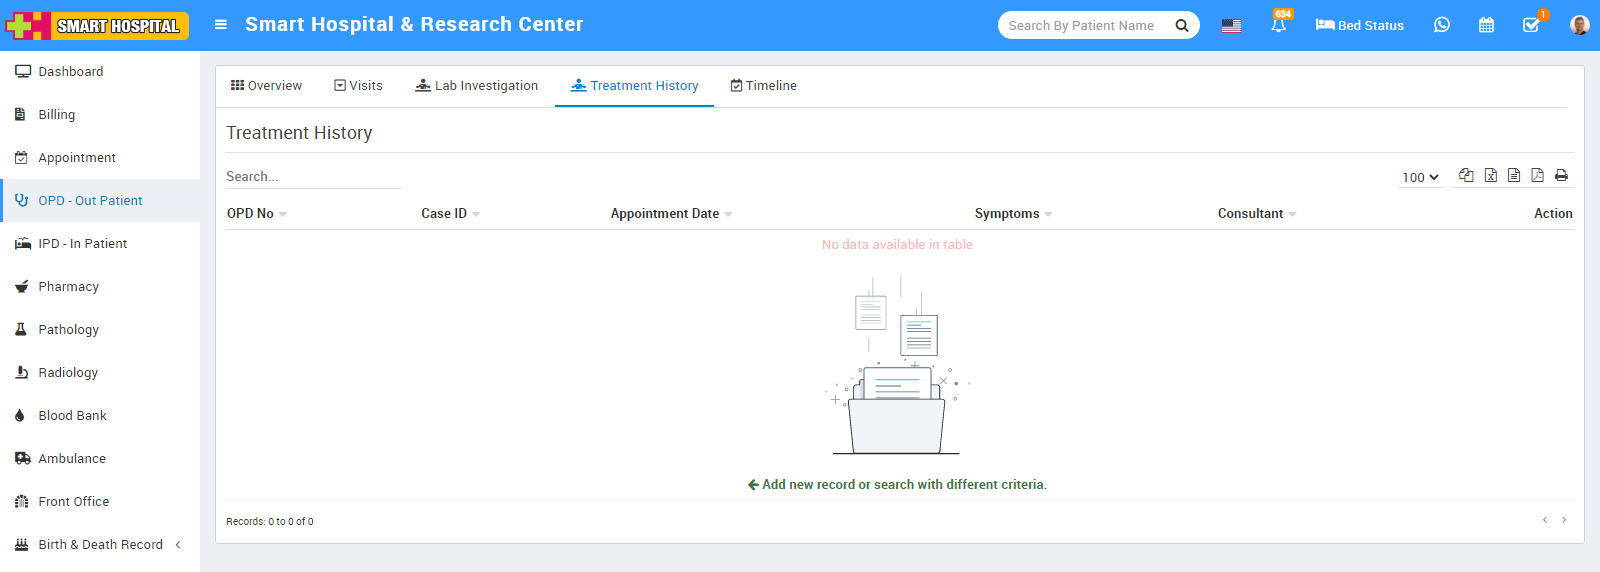1600x572 pixels.
Task: Export table to PDF icon
Action: [1537, 175]
